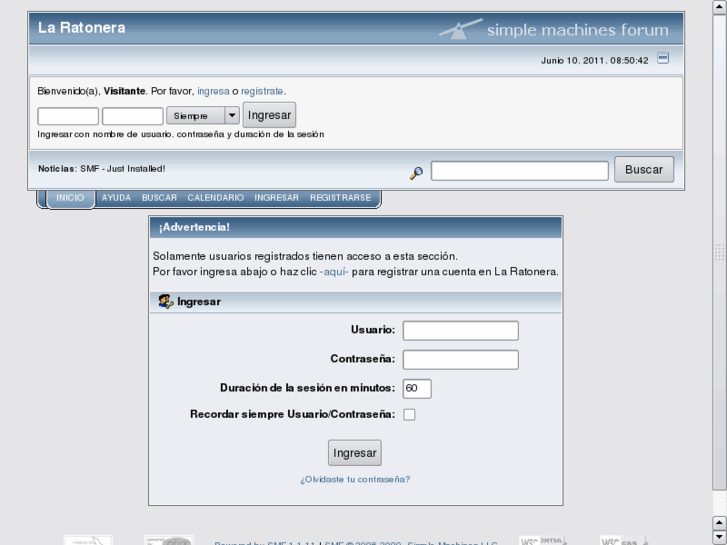Click the vertical scrollbar thumb

[719, 252]
